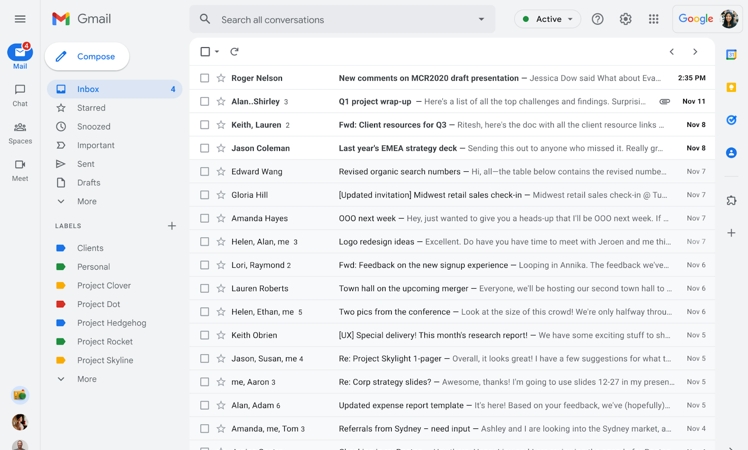Viewport: 748px width, 450px height.
Task: Show search options dropdown arrow
Action: [481, 19]
